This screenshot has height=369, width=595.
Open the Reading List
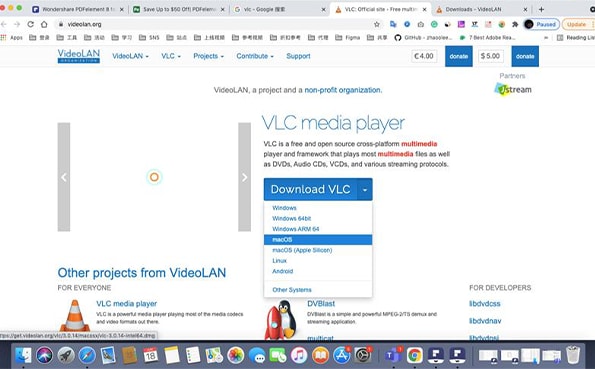point(576,38)
